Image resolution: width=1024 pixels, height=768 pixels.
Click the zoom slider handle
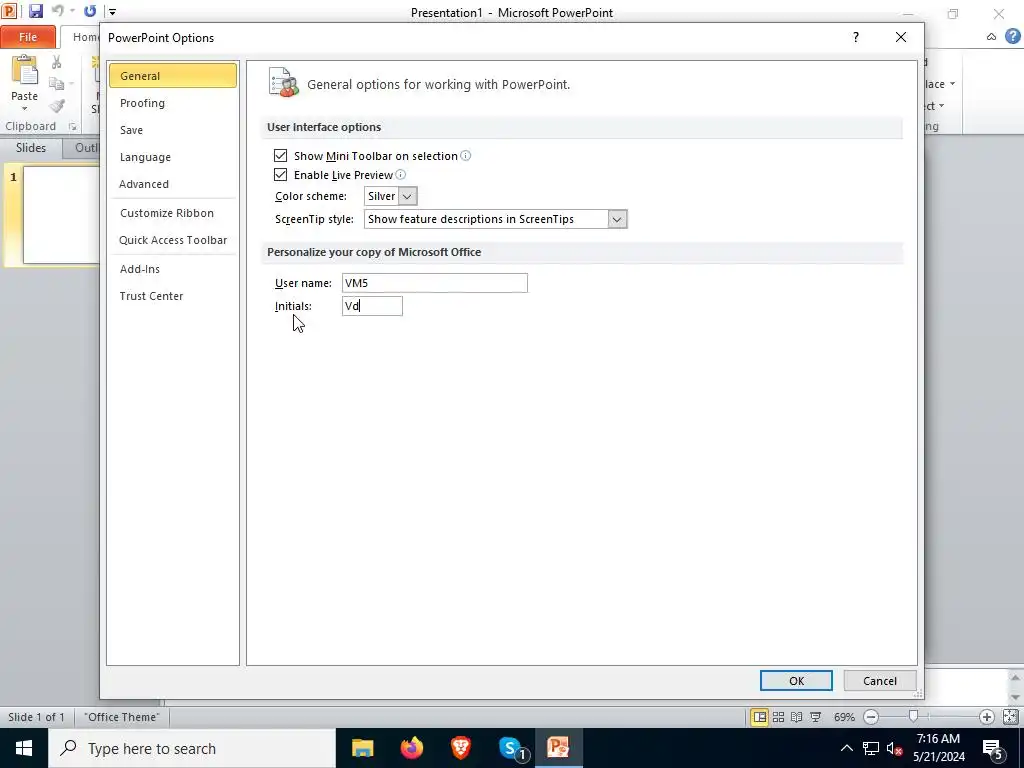(x=914, y=717)
